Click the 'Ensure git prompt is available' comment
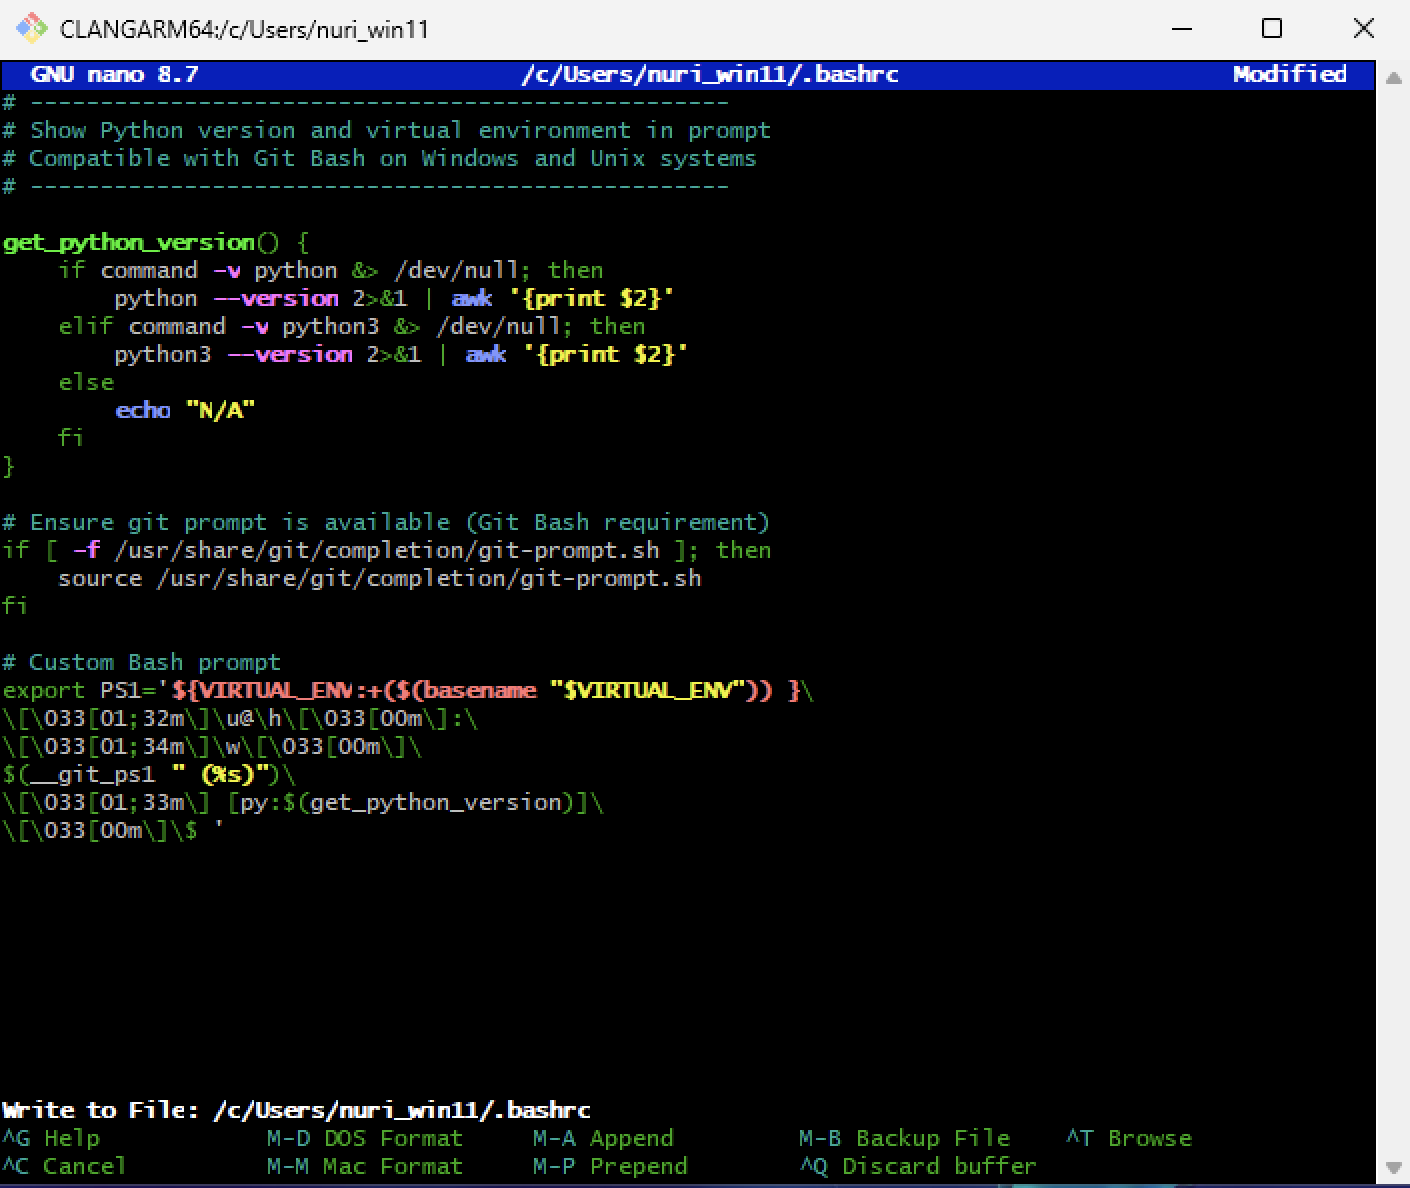This screenshot has height=1188, width=1410. click(x=386, y=522)
